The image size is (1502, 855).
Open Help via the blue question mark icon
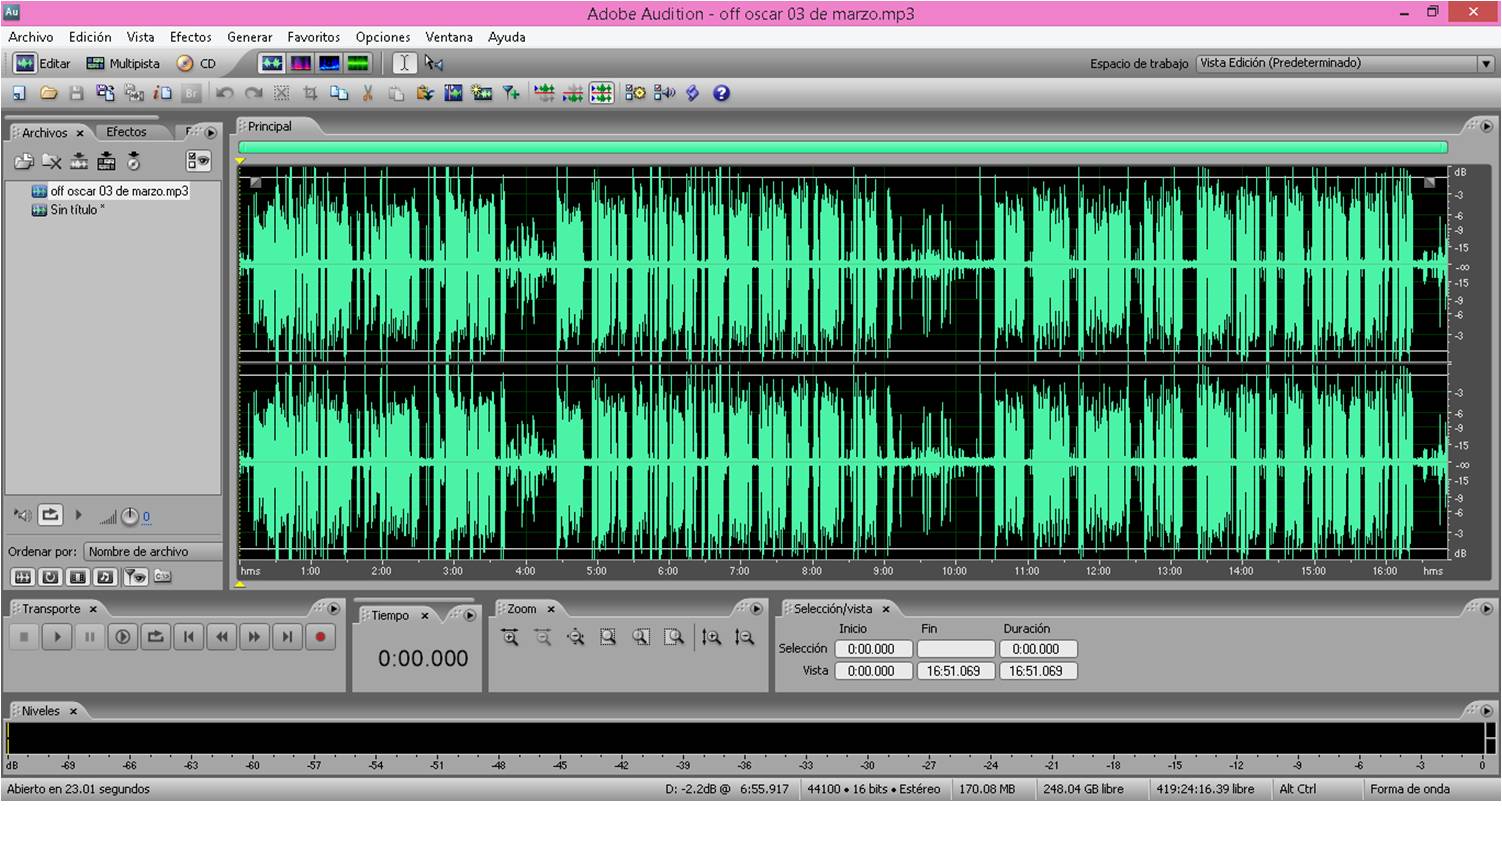pyautogui.click(x=721, y=93)
